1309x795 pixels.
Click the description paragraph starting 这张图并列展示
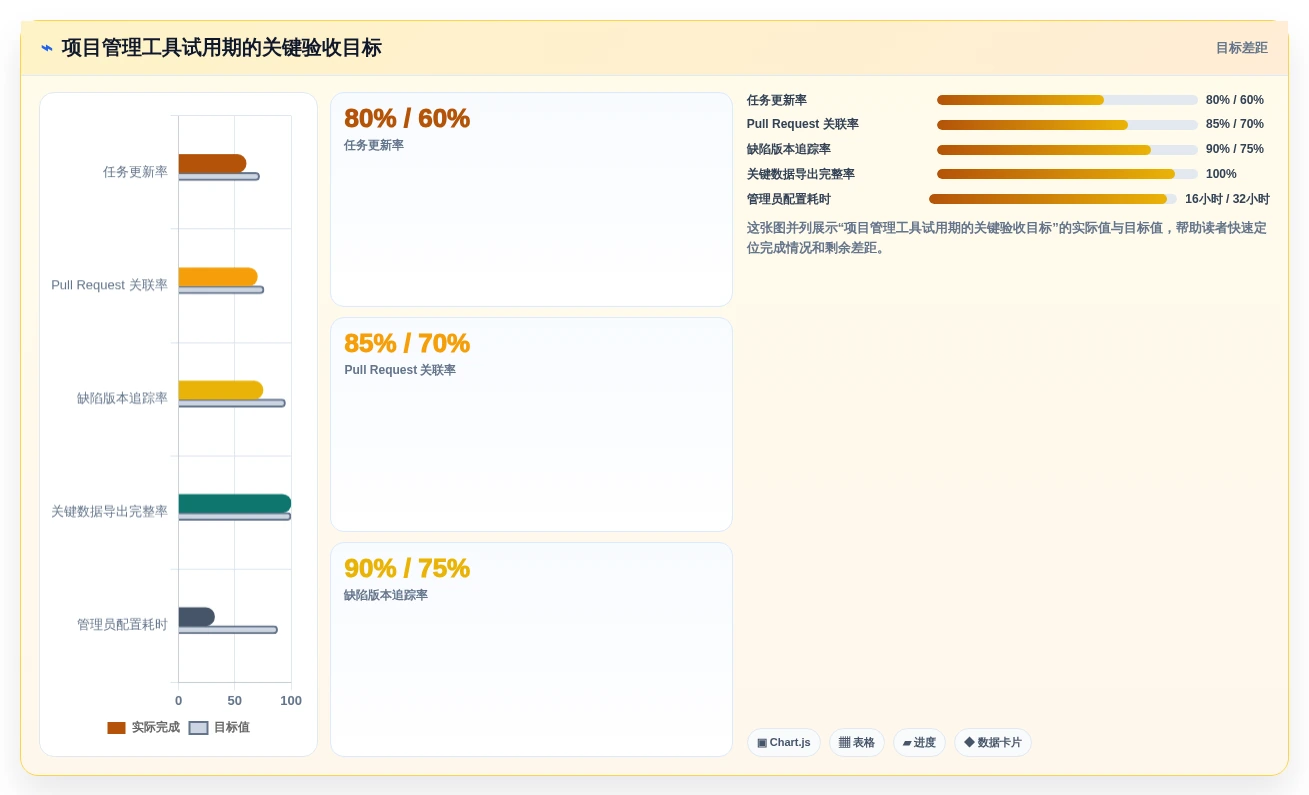[1007, 238]
